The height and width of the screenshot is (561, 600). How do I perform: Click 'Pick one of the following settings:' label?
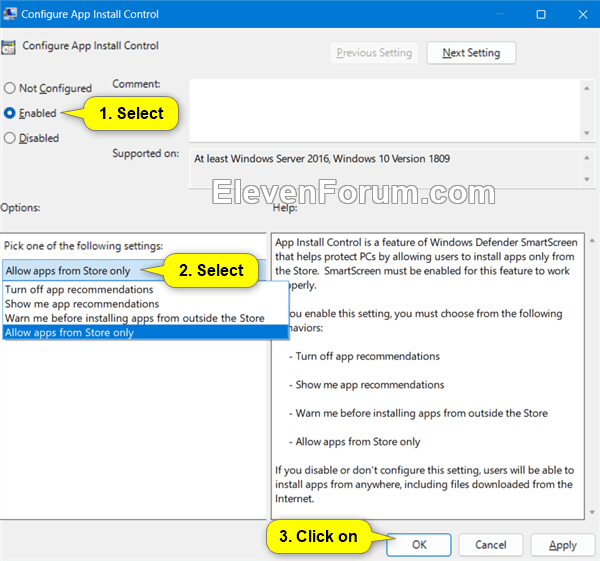click(x=83, y=246)
